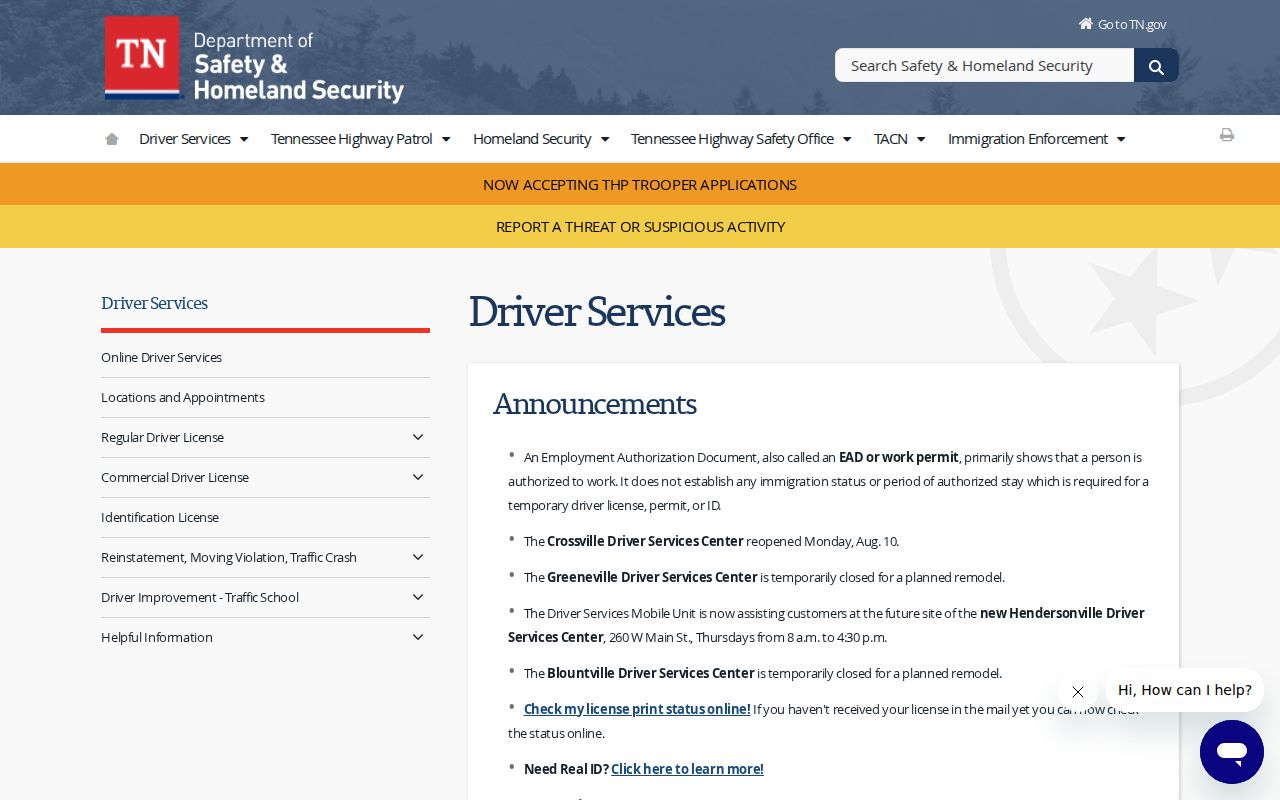Focus the Search Safety & Homeland Security field
Viewport: 1280px width, 800px height.
tap(984, 65)
